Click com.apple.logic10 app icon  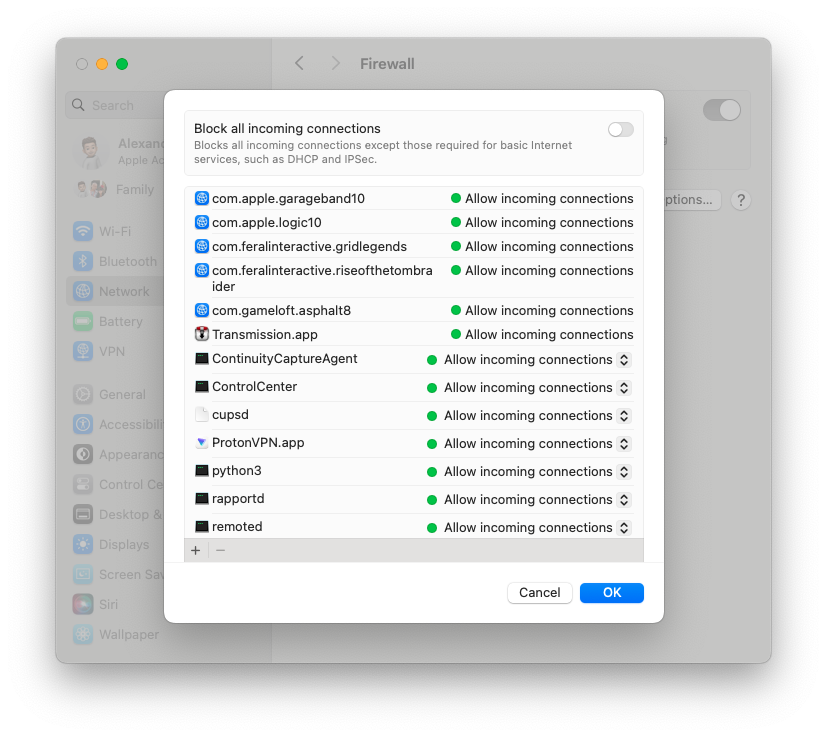(x=202, y=222)
